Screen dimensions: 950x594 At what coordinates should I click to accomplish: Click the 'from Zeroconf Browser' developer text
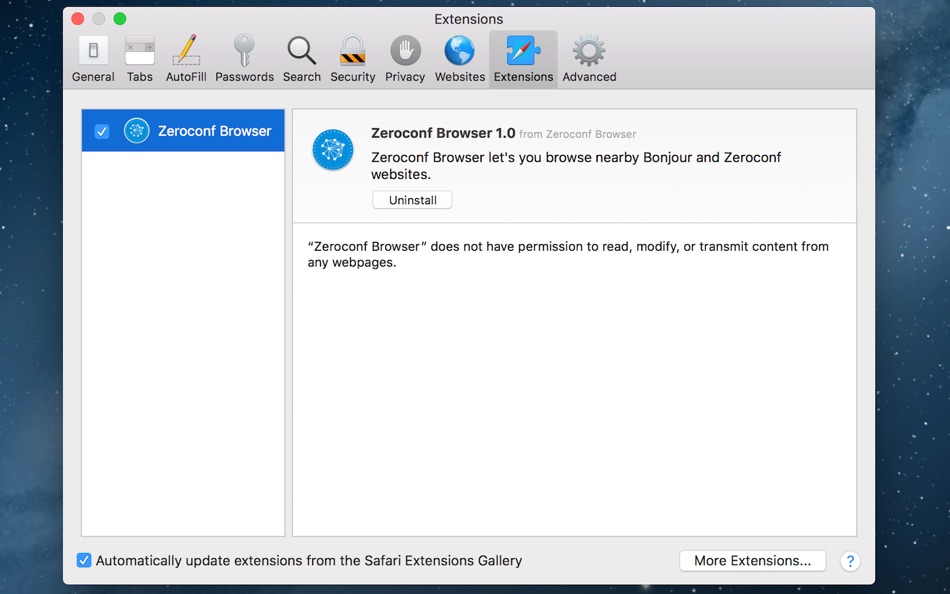click(577, 134)
